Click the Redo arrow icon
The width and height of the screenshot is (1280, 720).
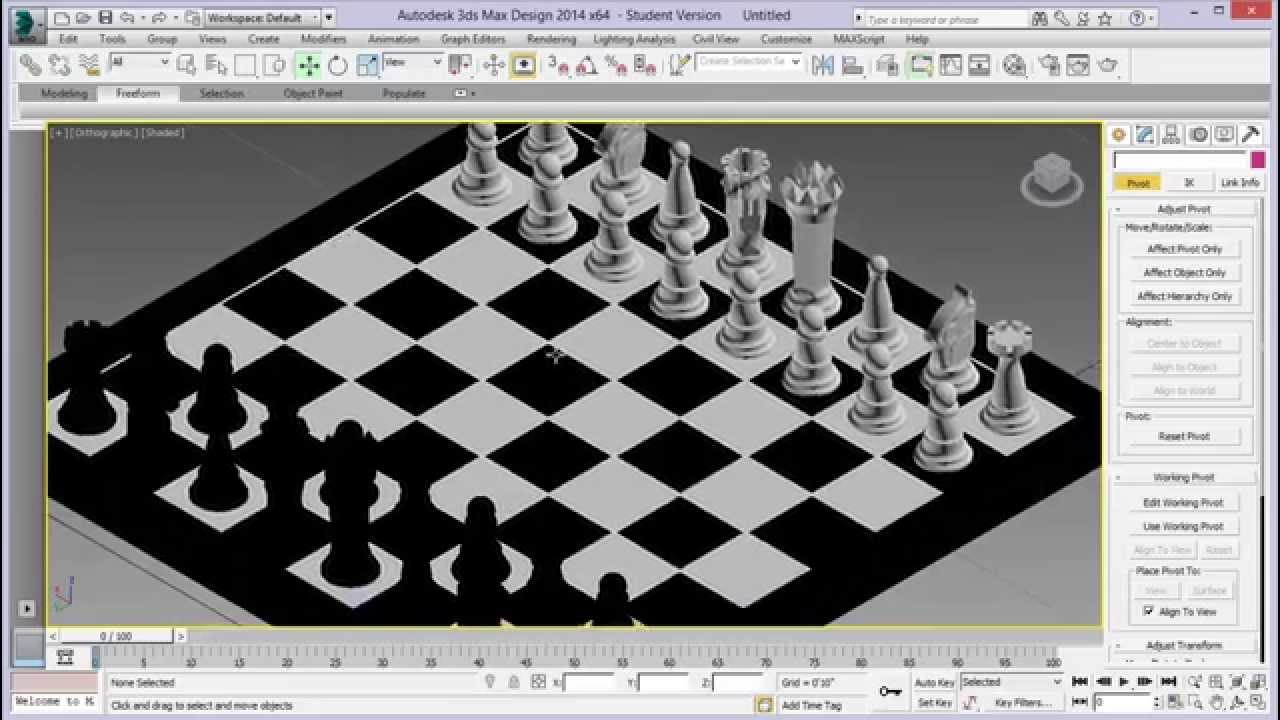[159, 18]
